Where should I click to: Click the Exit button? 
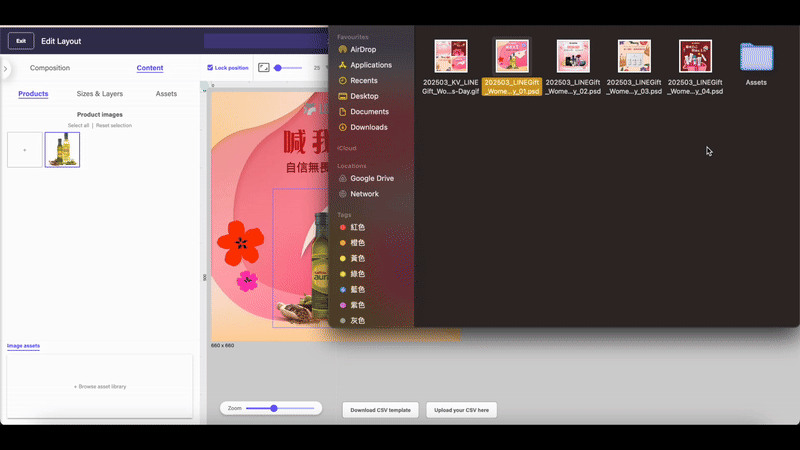pos(21,41)
